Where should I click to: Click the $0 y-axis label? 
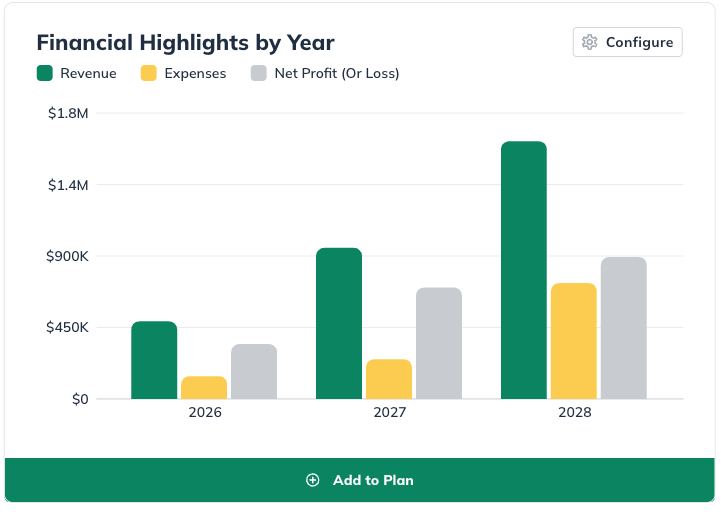(80, 399)
